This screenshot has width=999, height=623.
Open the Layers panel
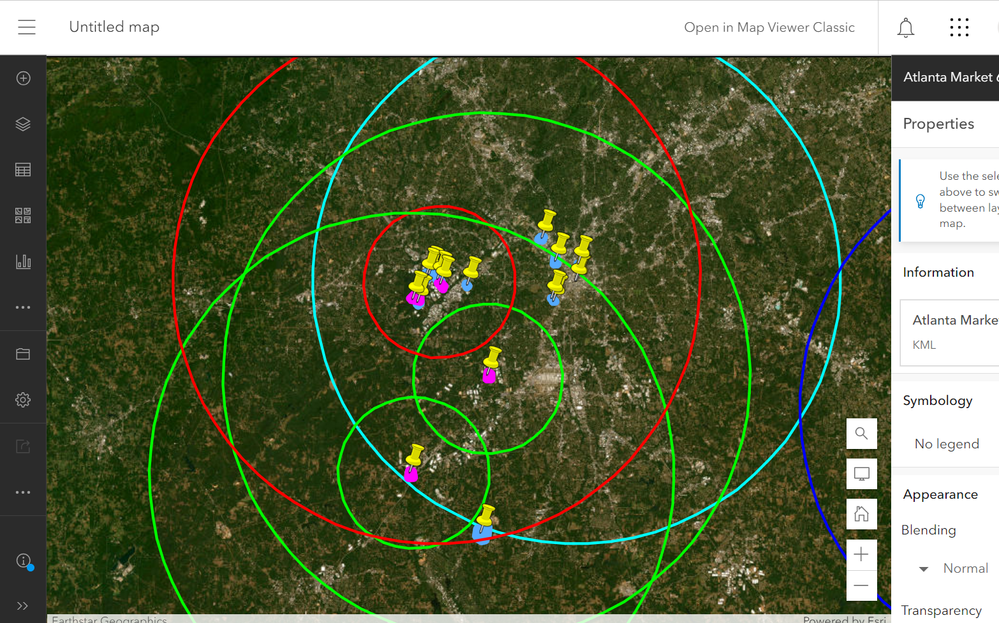[x=23, y=124]
